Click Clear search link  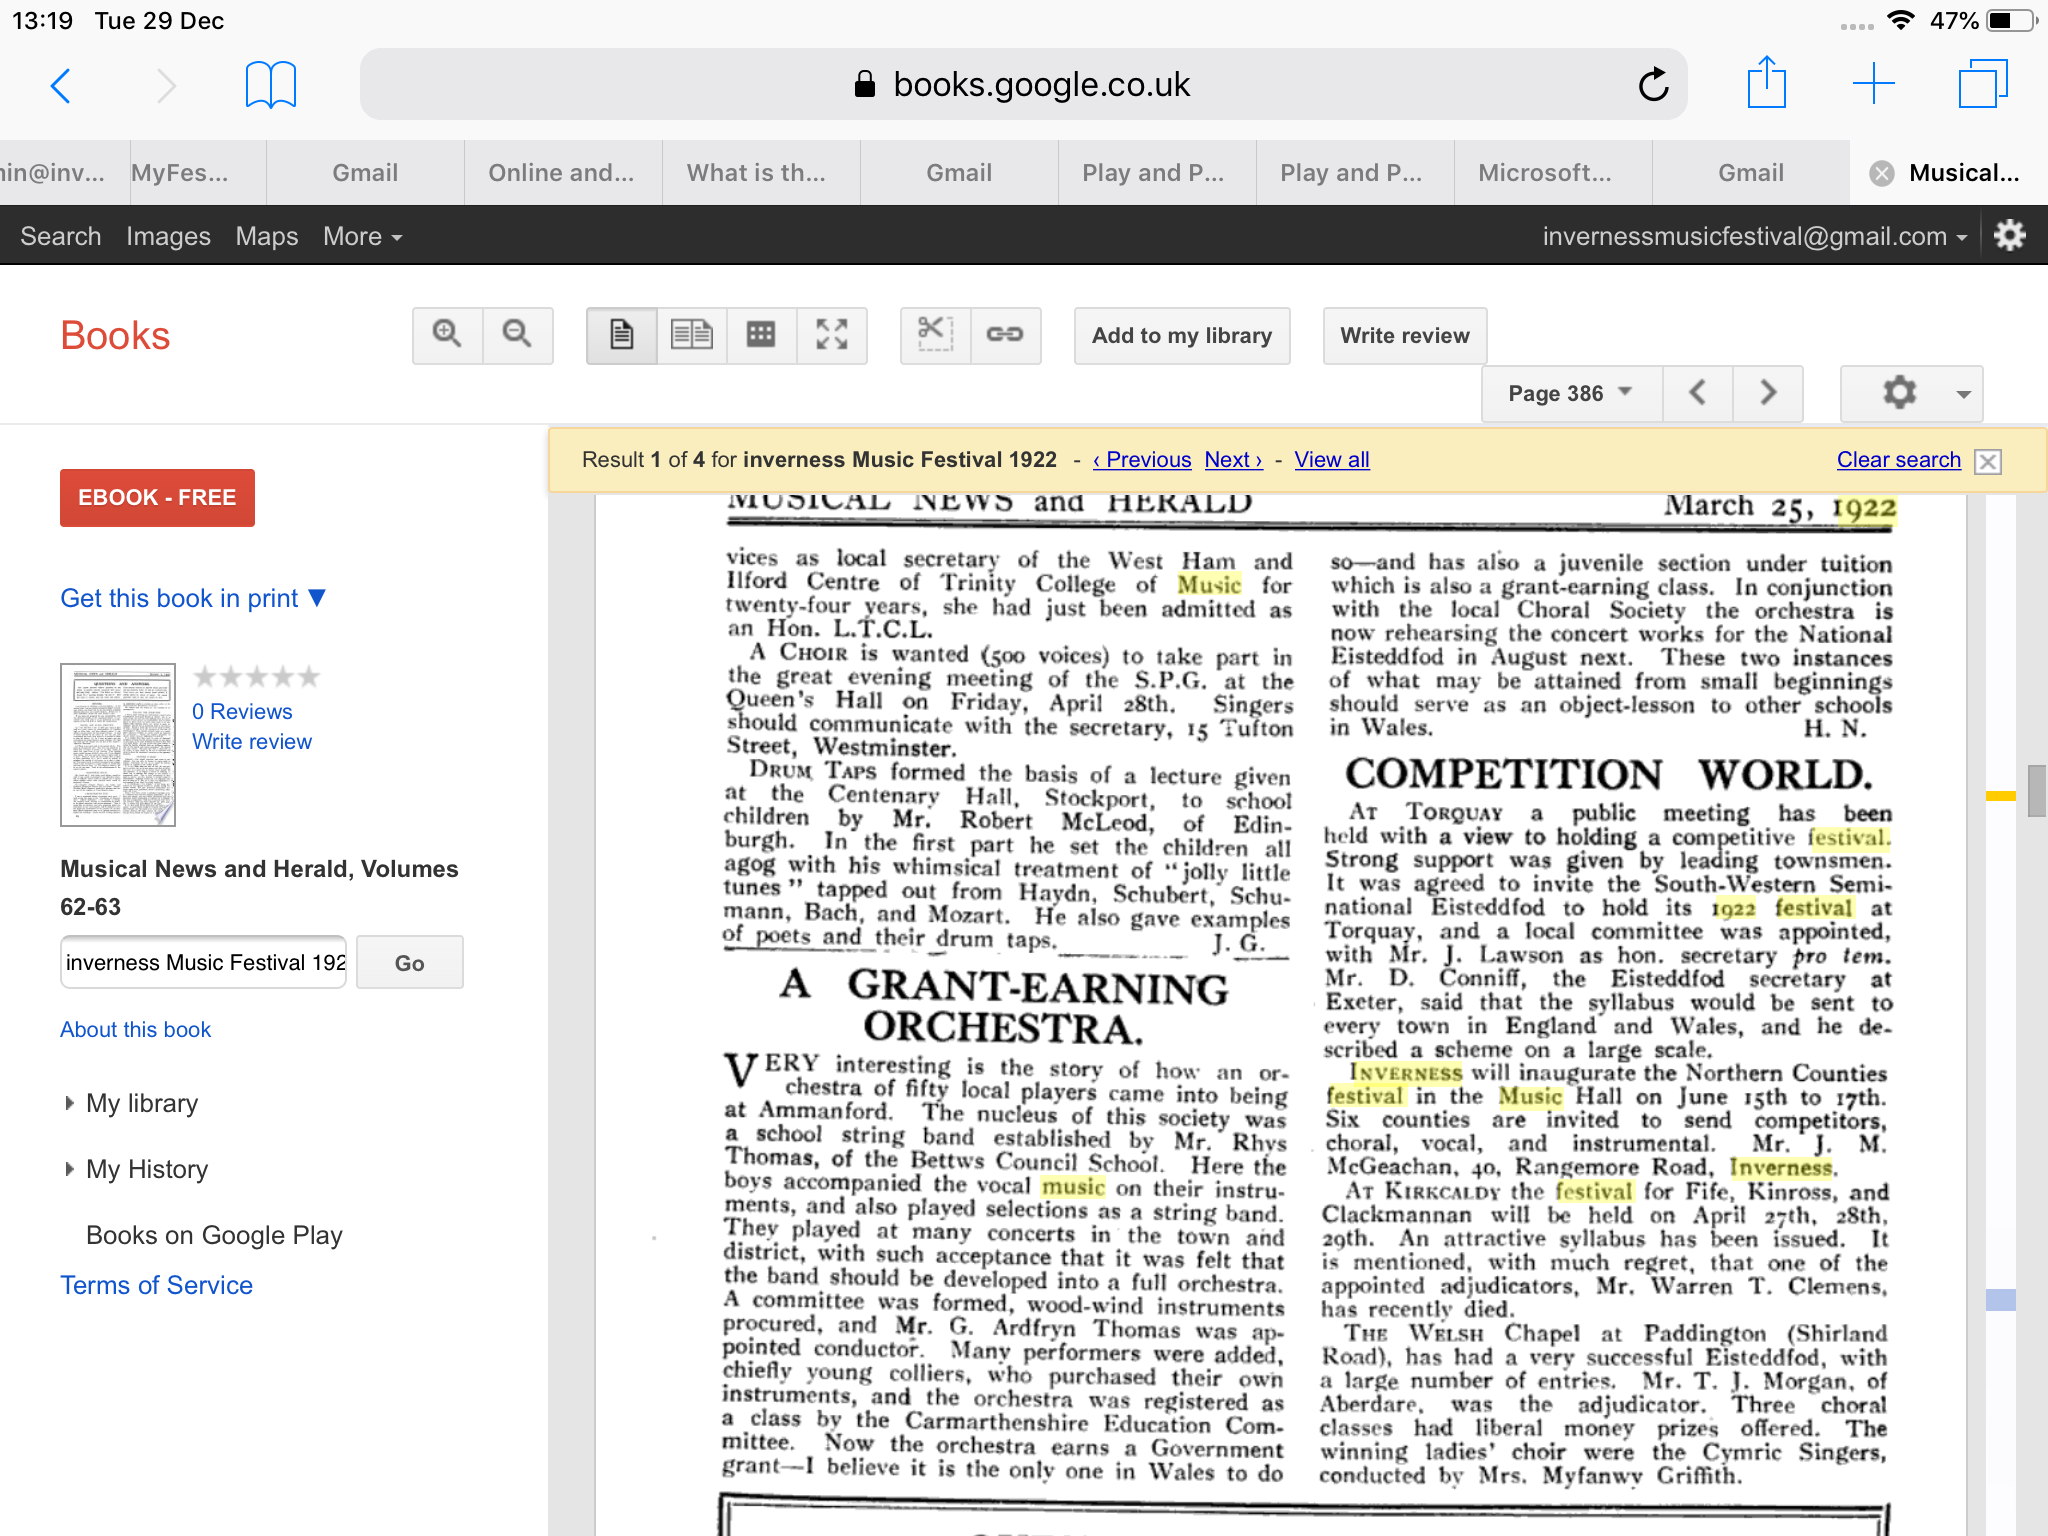[x=1899, y=460]
